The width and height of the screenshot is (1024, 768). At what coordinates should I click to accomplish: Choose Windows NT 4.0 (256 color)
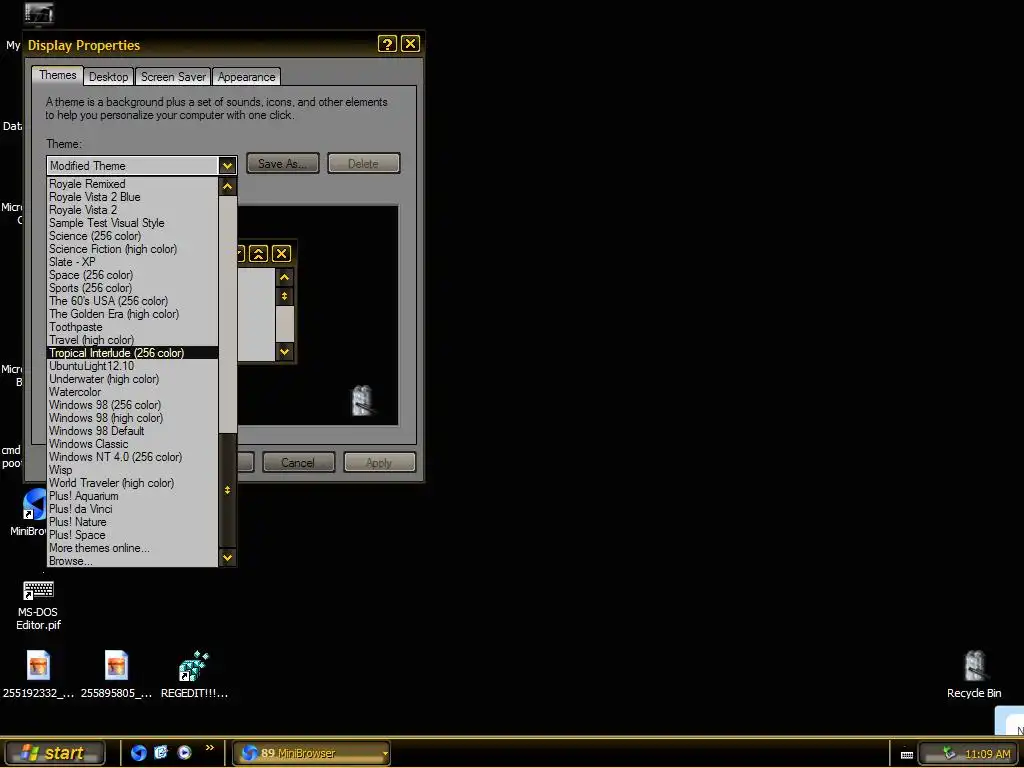click(133, 457)
